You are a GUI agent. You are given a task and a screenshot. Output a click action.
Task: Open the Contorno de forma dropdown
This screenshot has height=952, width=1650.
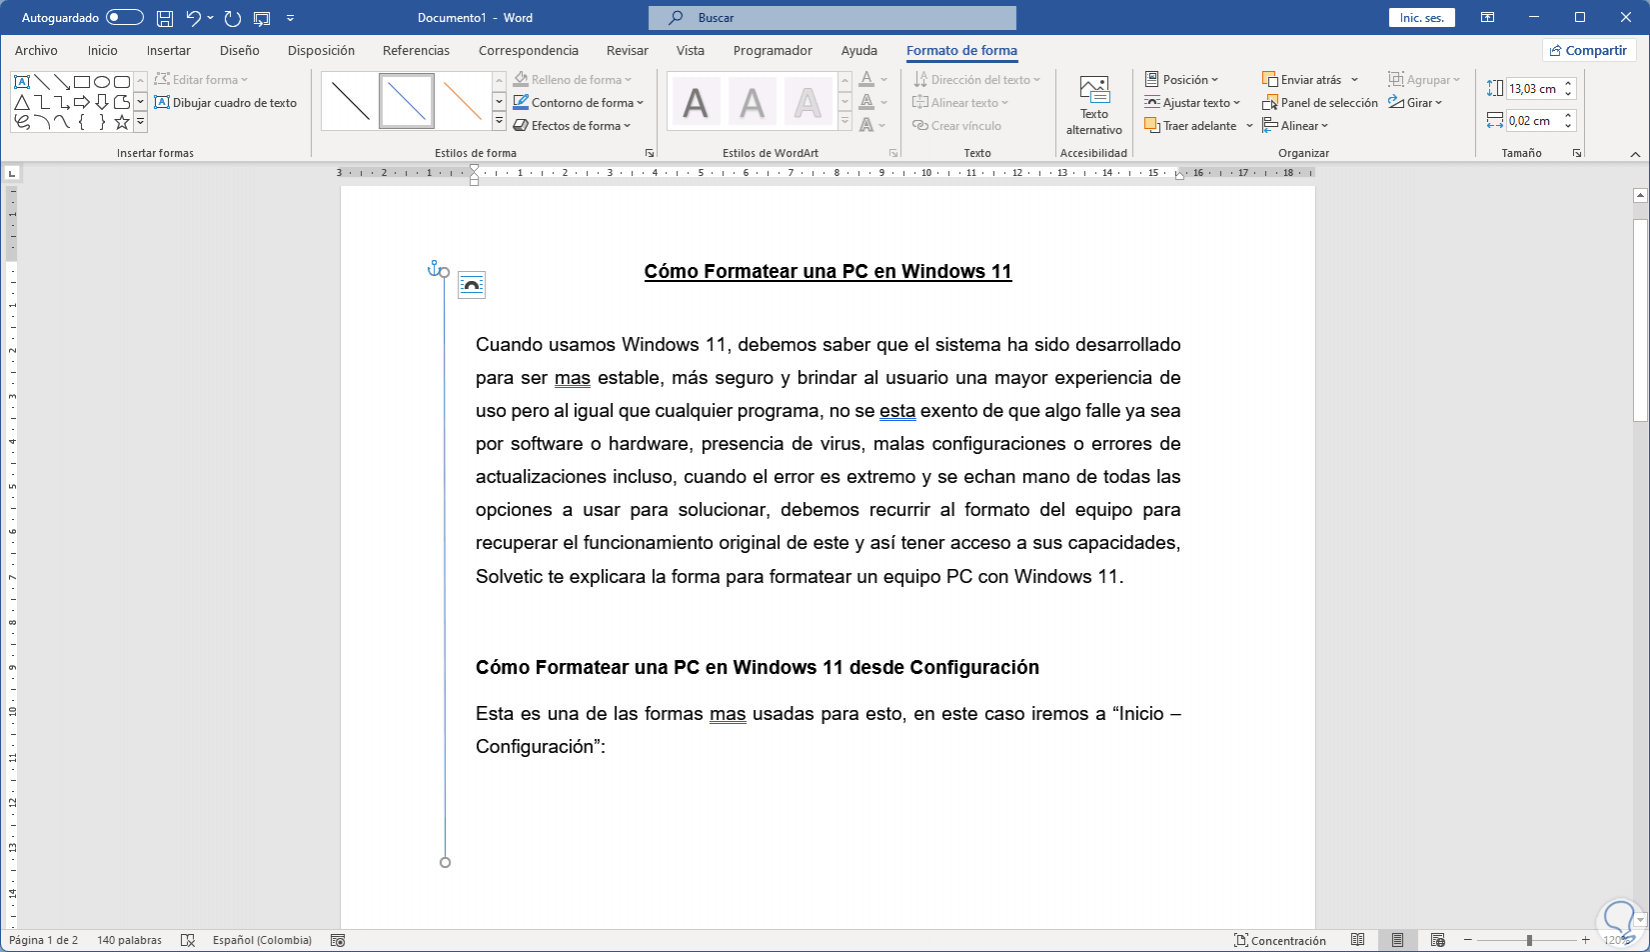(x=579, y=103)
